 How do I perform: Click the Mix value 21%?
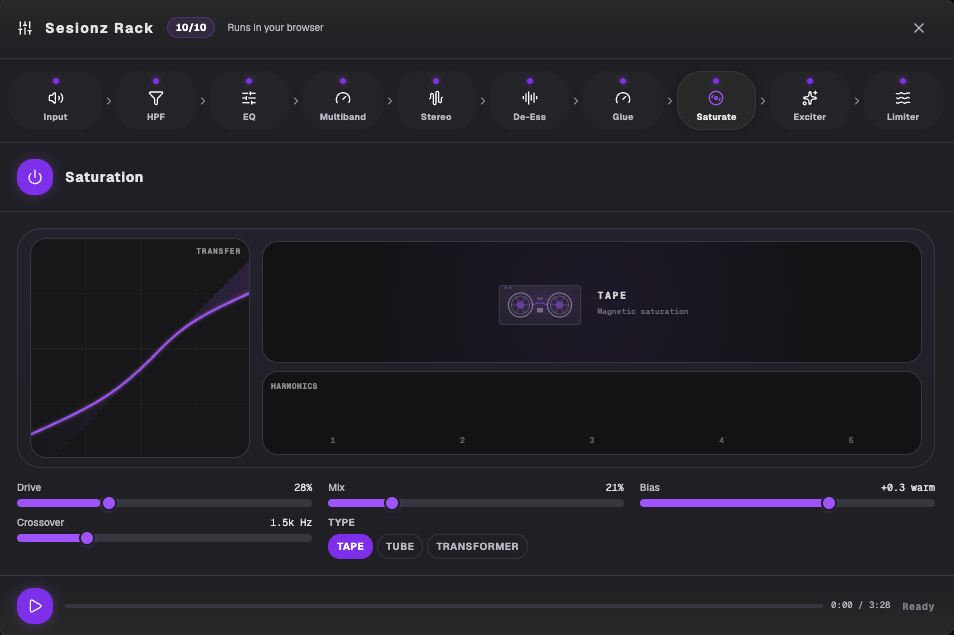click(615, 488)
